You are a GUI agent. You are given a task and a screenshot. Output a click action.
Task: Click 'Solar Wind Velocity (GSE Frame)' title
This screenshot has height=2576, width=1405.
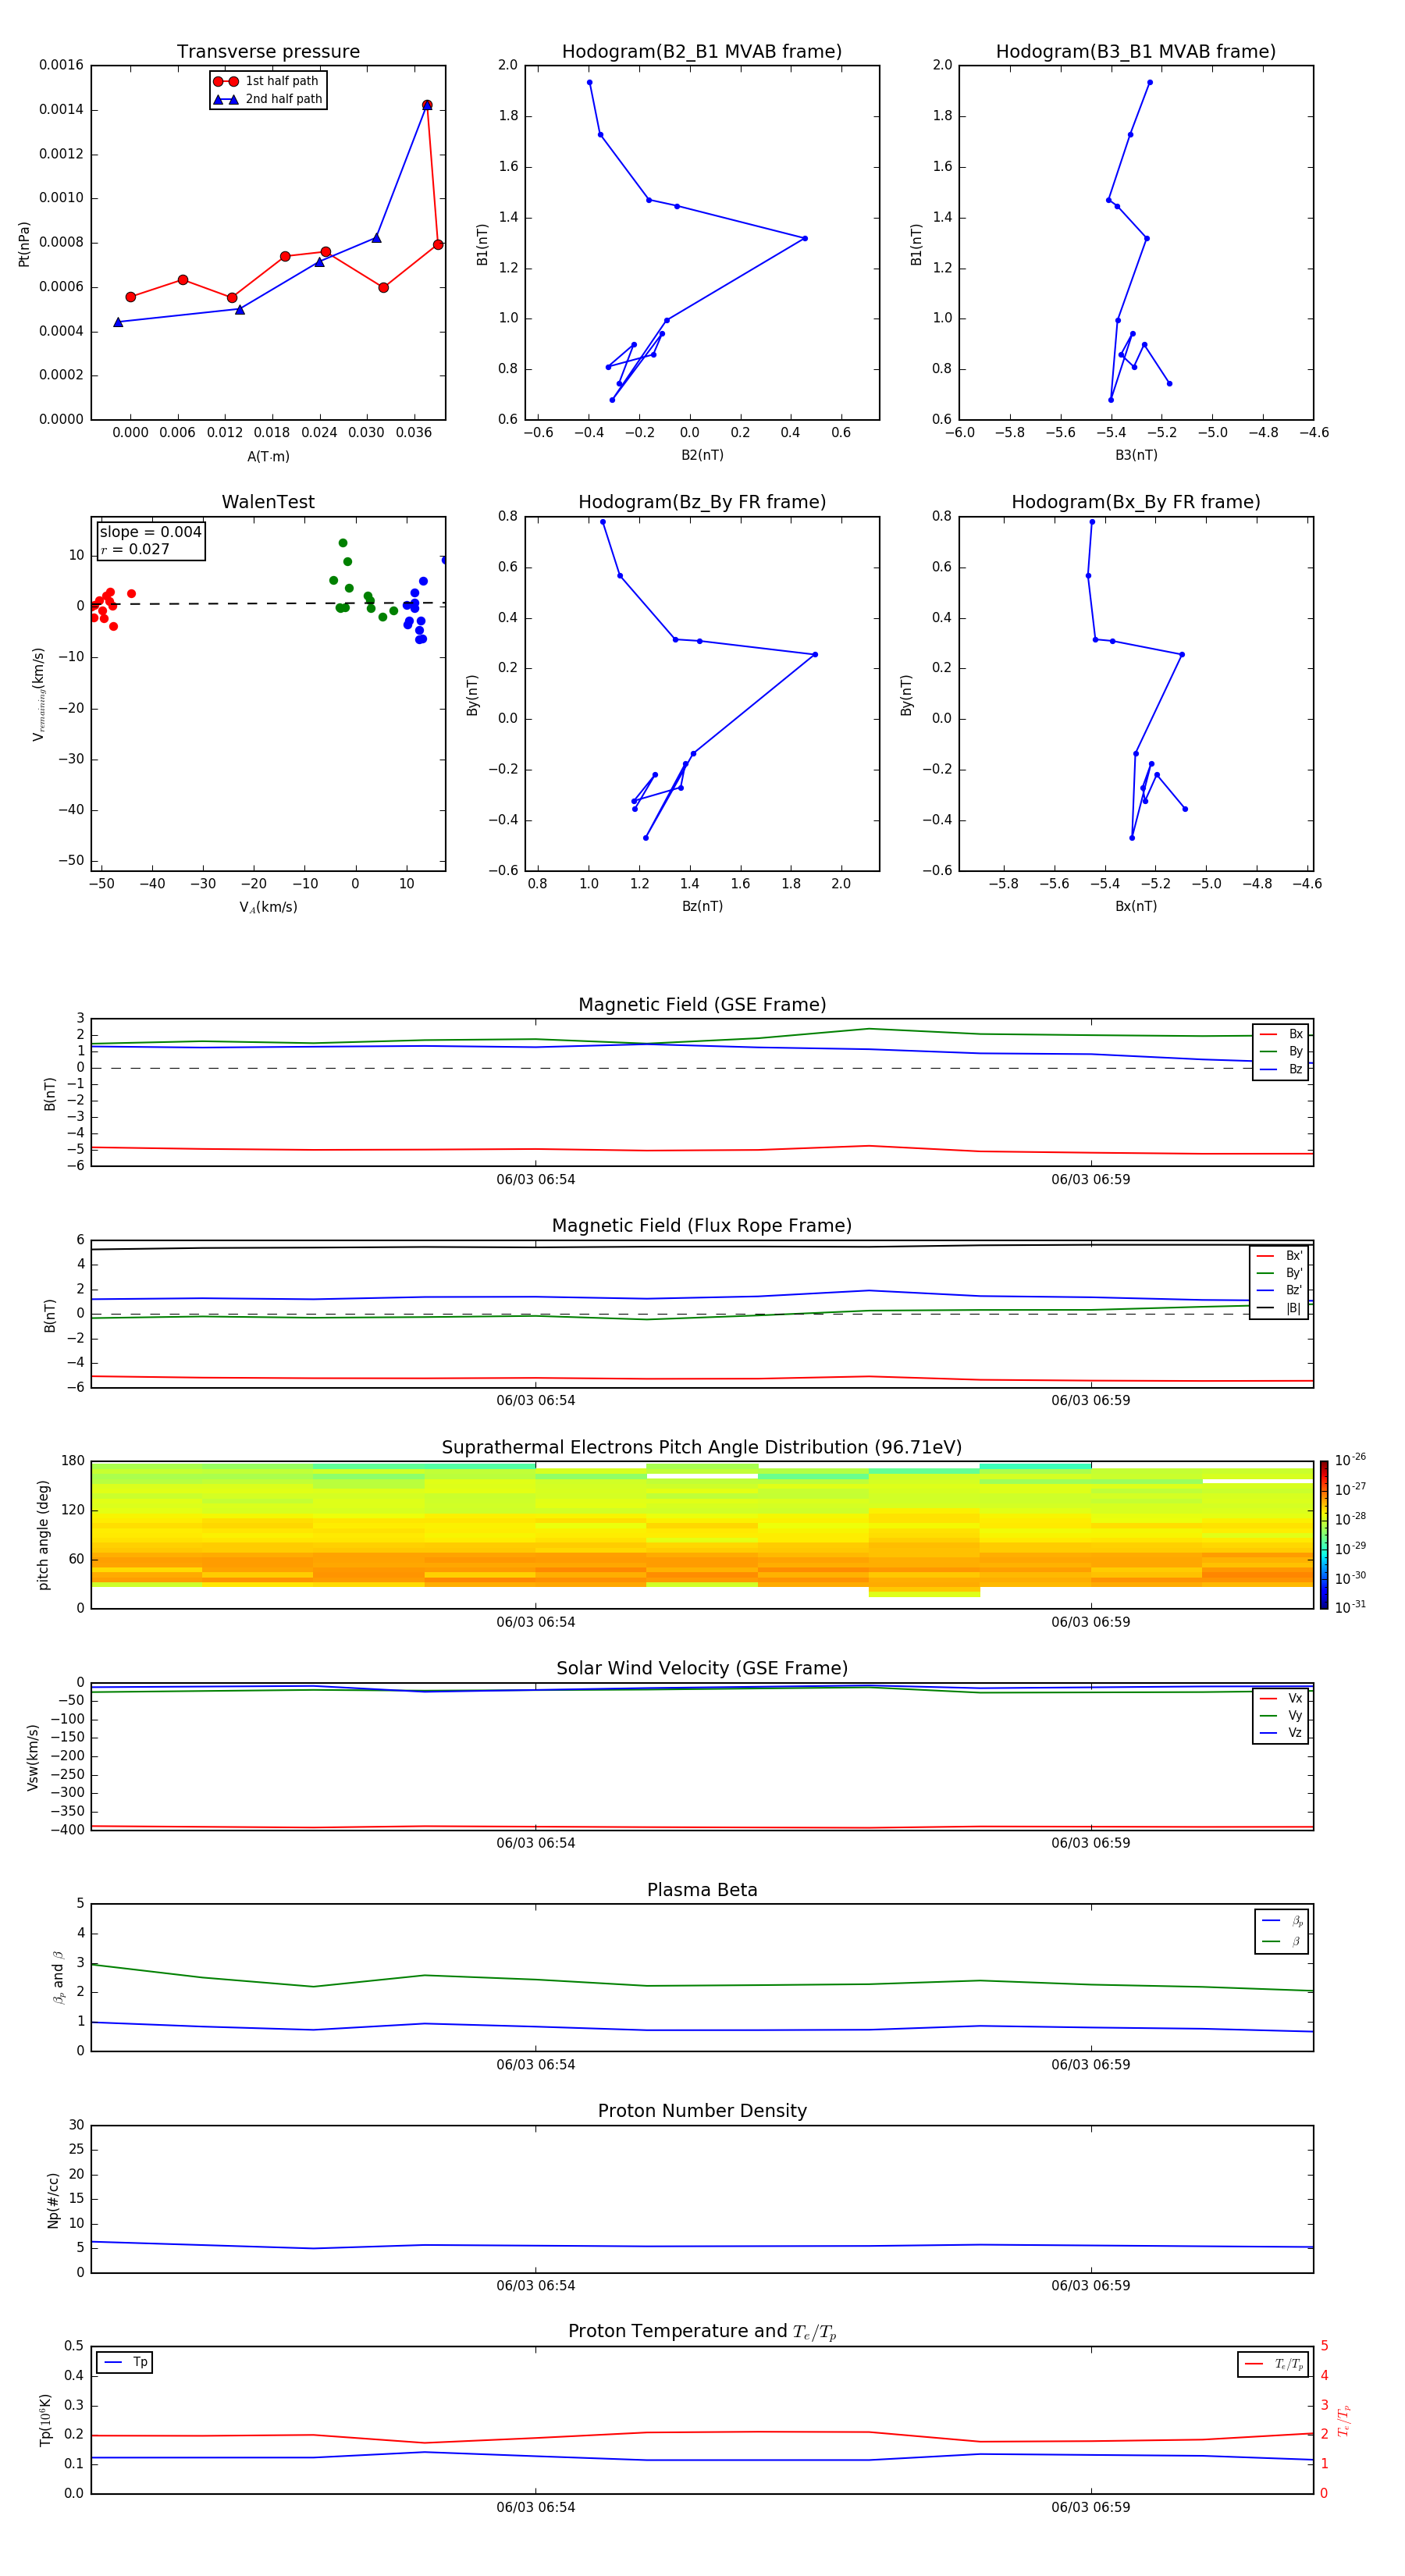pyautogui.click(x=702, y=1668)
